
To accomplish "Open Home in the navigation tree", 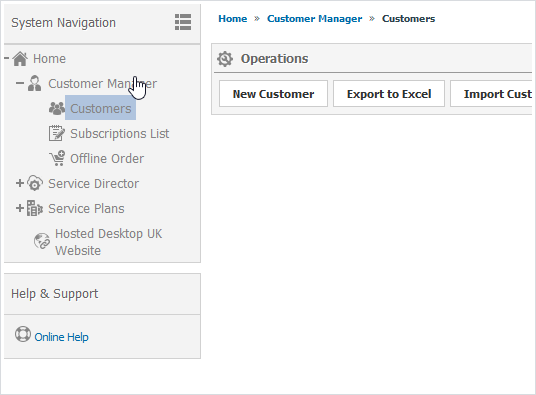I will point(49,59).
